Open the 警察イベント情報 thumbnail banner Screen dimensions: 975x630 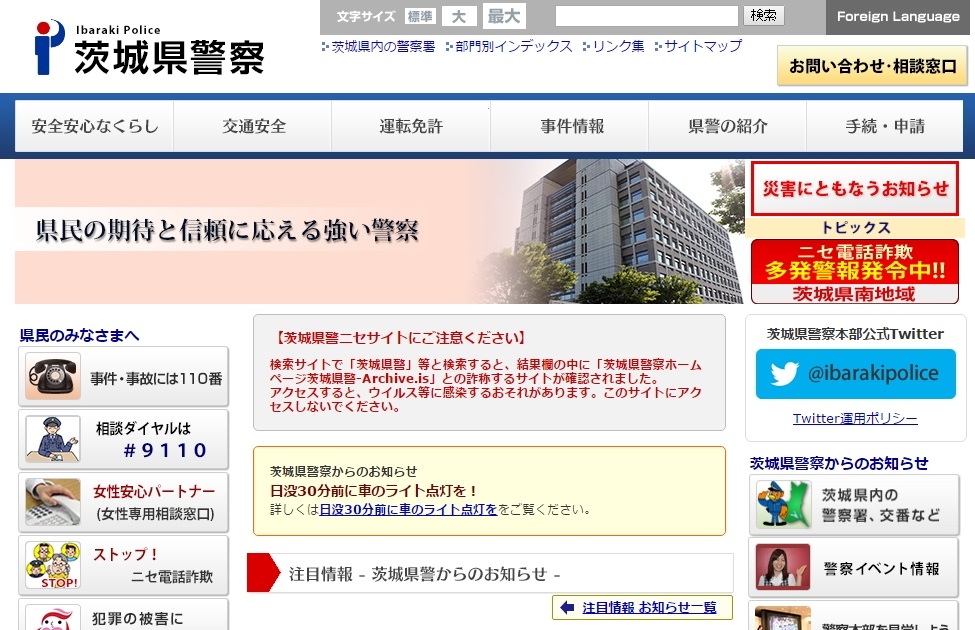[x=782, y=568]
